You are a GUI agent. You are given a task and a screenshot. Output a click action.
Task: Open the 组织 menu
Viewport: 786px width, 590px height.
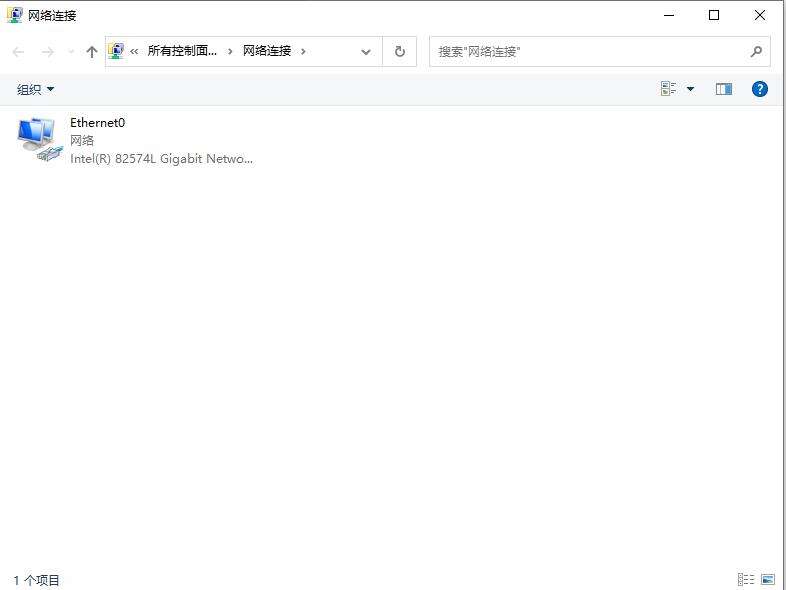pyautogui.click(x=35, y=89)
